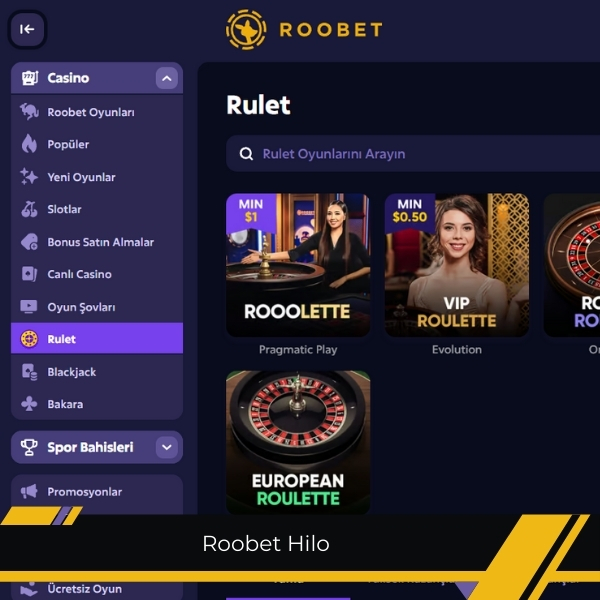Expand the Spor Bahisleri chevron
The width and height of the screenshot is (600, 600).
(x=167, y=447)
